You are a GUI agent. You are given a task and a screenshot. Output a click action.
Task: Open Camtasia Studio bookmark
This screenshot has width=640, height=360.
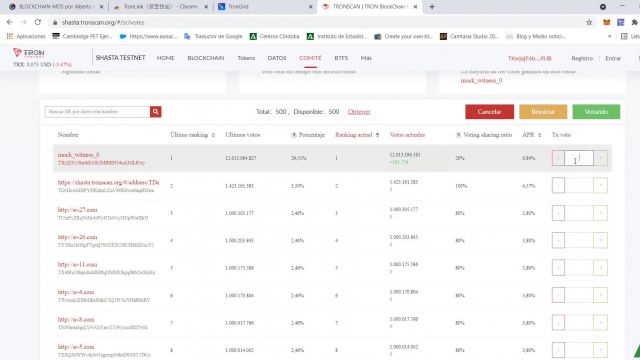[x=469, y=36]
